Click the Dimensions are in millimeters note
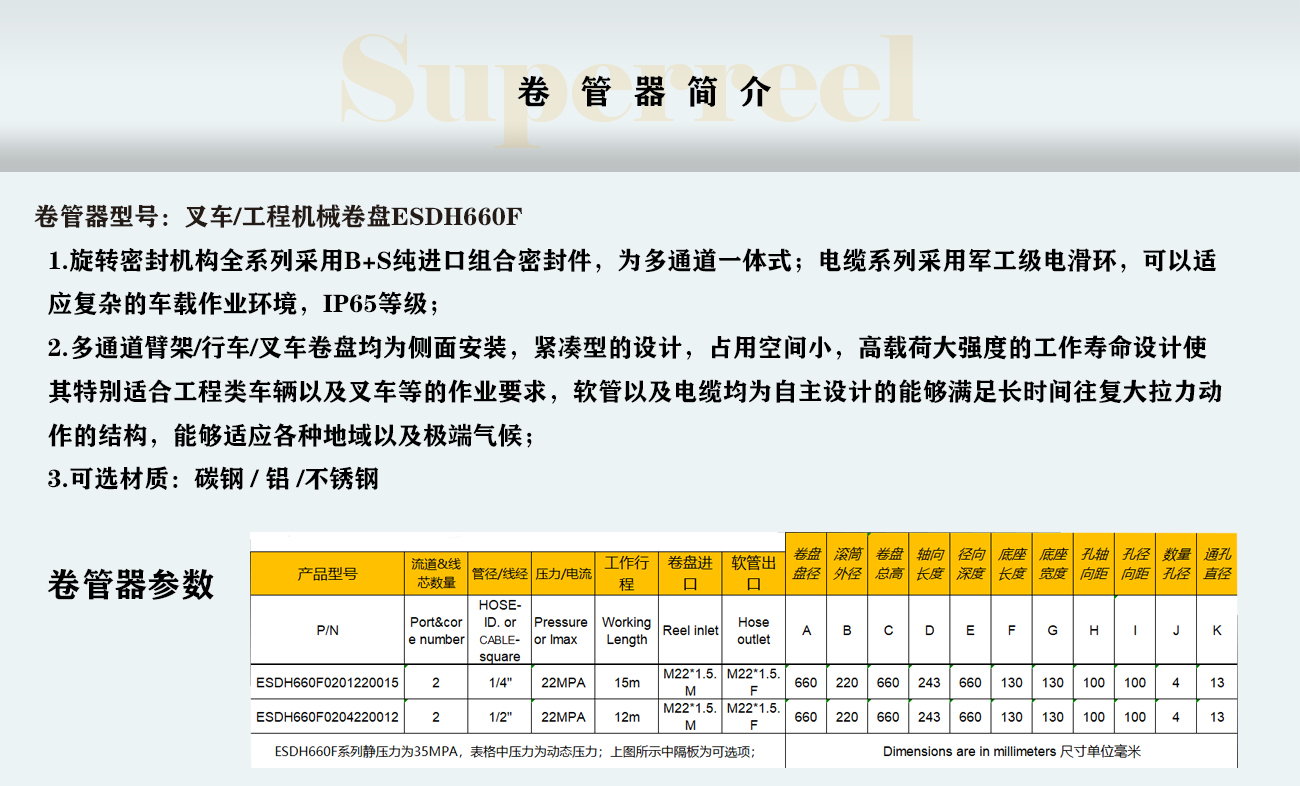Screen dimensions: 1300x786 (1011, 751)
